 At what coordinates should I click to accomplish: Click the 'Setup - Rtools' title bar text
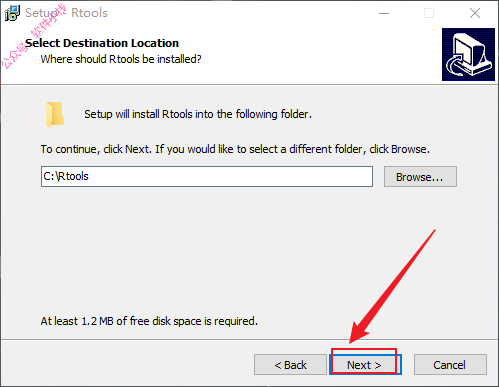[x=67, y=13]
